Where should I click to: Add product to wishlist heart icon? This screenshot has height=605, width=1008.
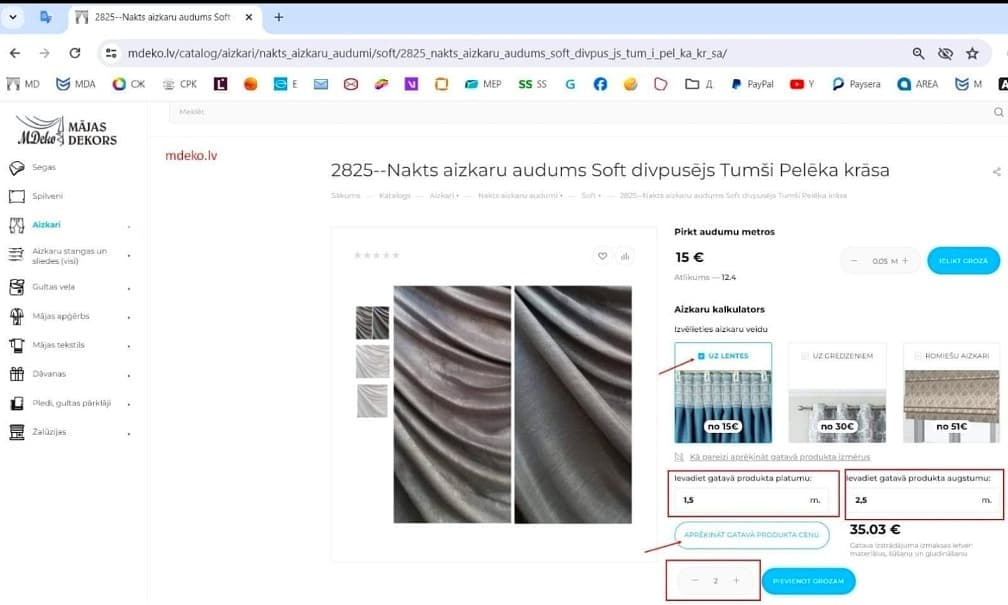click(602, 256)
